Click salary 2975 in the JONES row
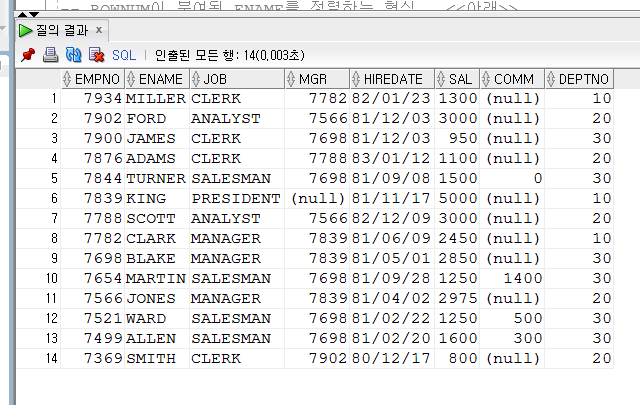Screen dimensions: 640x405 pyautogui.click(x=458, y=298)
